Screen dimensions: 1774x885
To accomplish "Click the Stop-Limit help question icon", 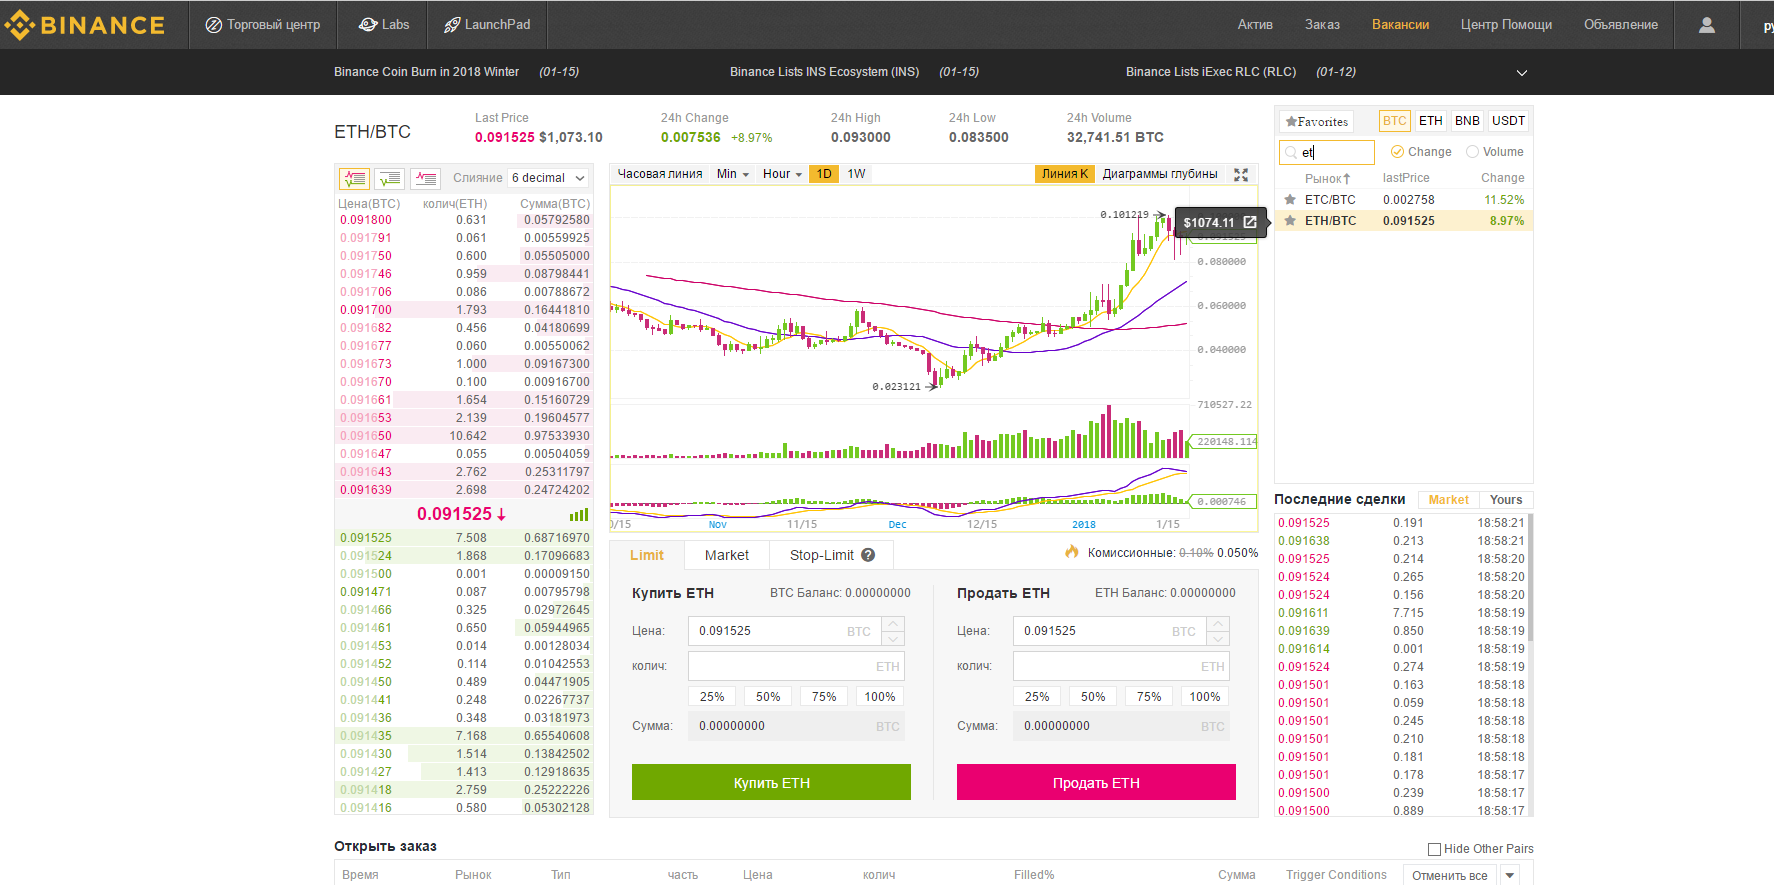I will click(x=868, y=555).
